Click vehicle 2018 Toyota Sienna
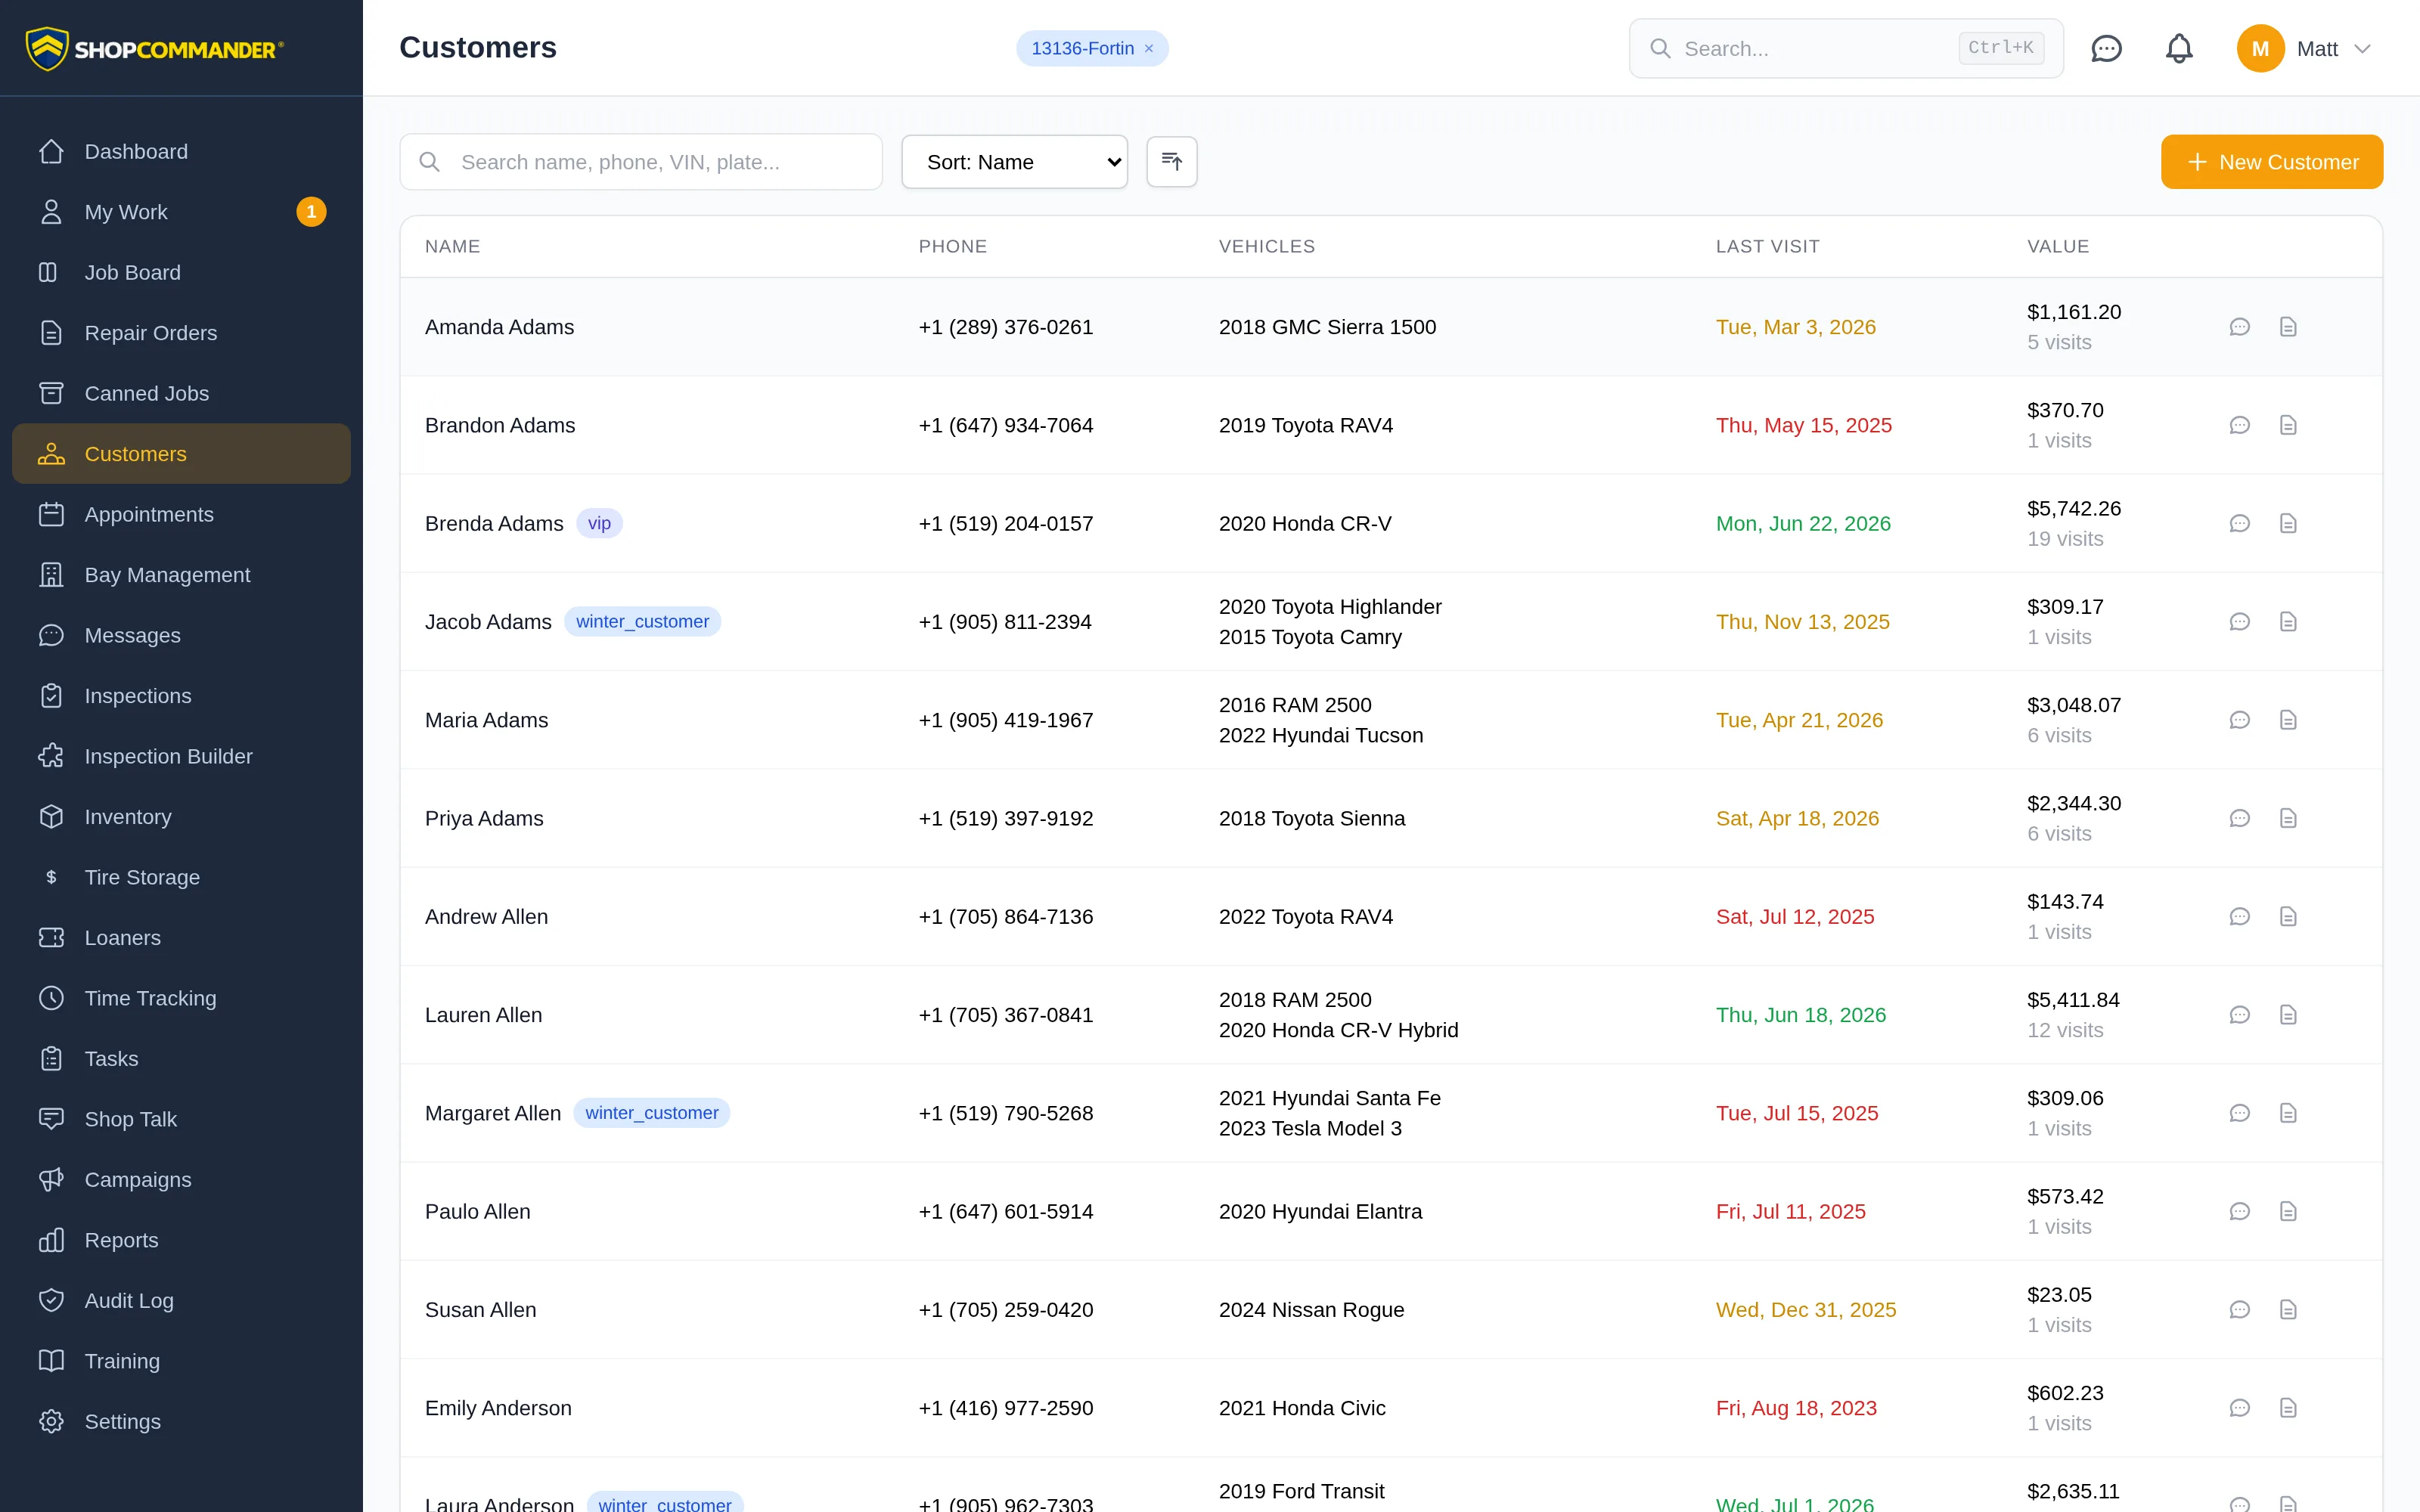This screenshot has height=1512, width=2420. click(1312, 818)
